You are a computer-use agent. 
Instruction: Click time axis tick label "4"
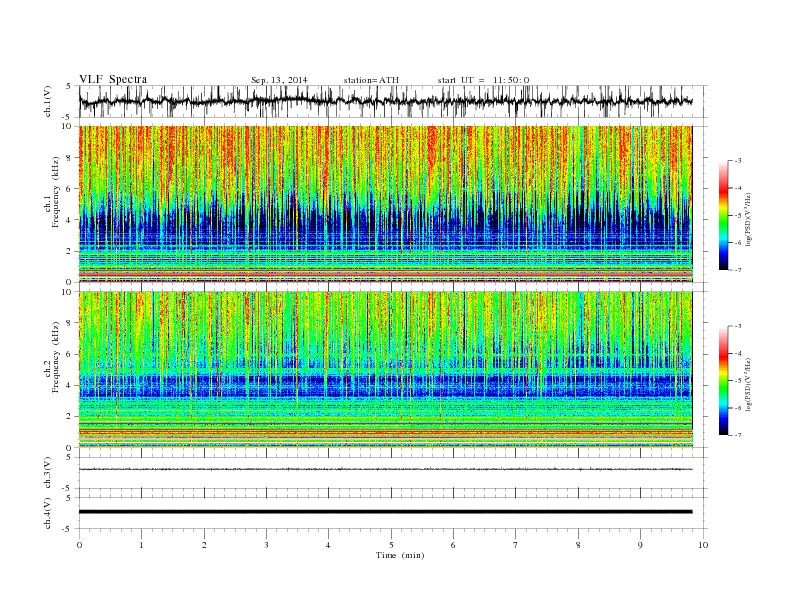[x=328, y=545]
